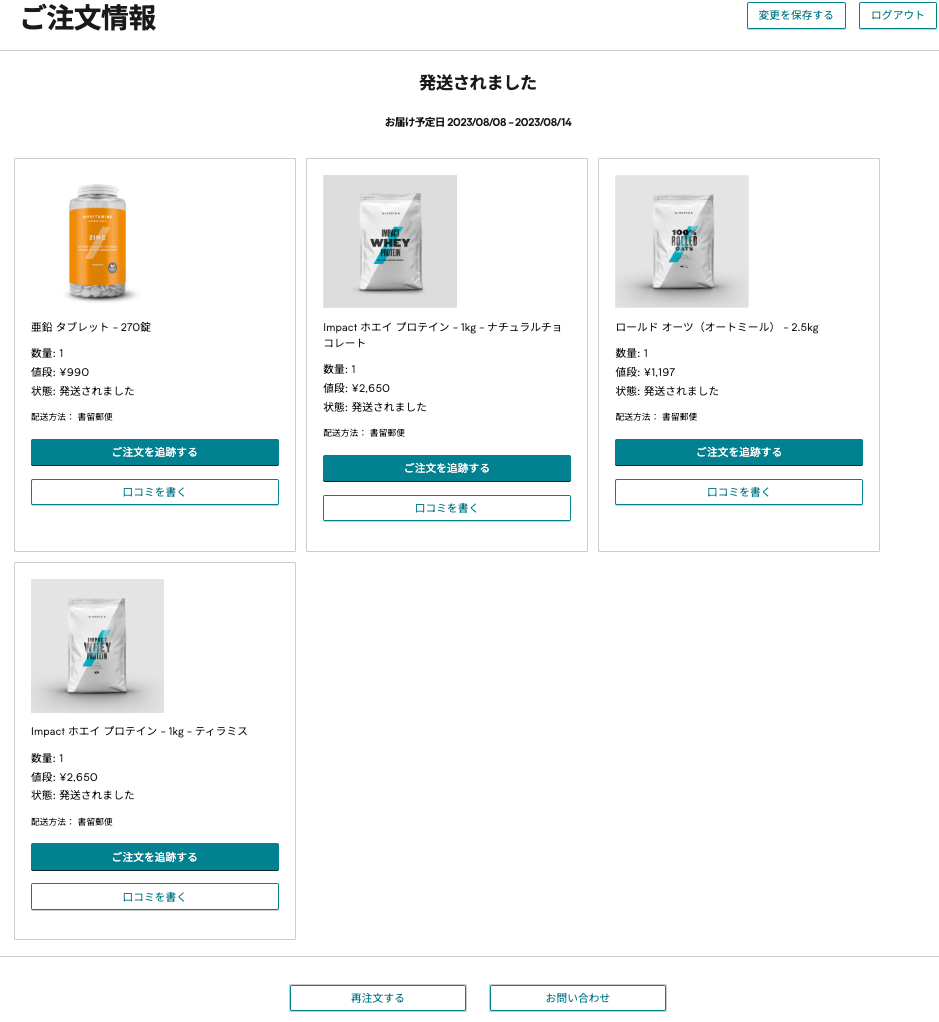The image size is (939, 1022).
Task: Write a review for 亜鉛 タブレット
Action: coord(155,492)
